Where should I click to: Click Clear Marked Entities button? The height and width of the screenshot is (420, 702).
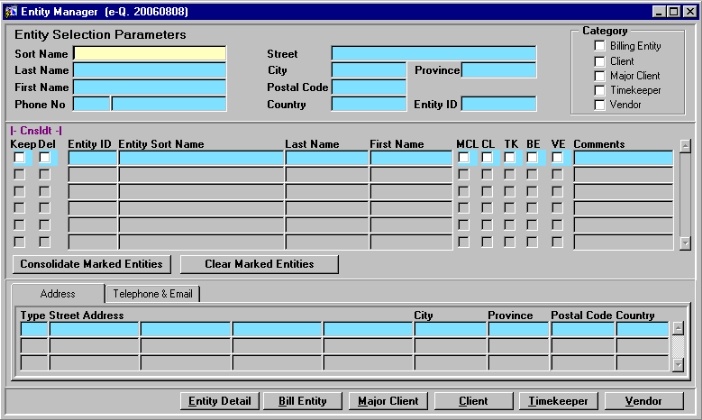[x=259, y=264]
